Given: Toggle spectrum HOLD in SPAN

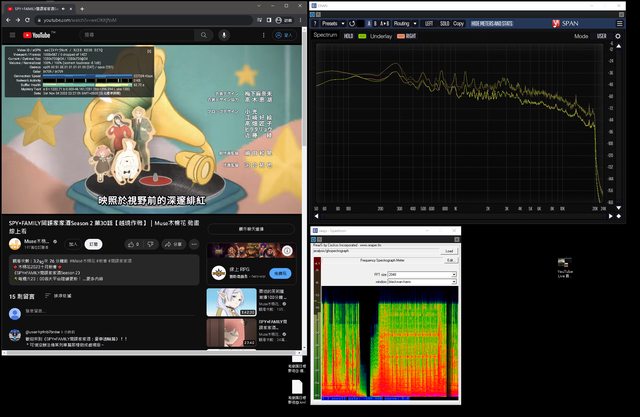Looking at the screenshot, I should click(348, 36).
